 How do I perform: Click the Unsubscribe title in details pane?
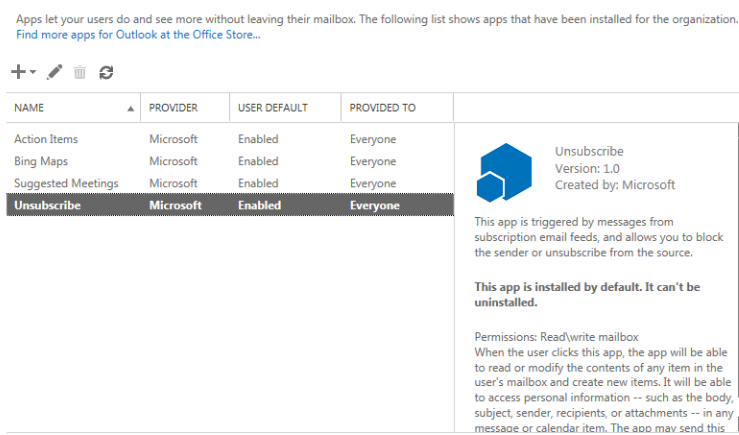tap(589, 152)
